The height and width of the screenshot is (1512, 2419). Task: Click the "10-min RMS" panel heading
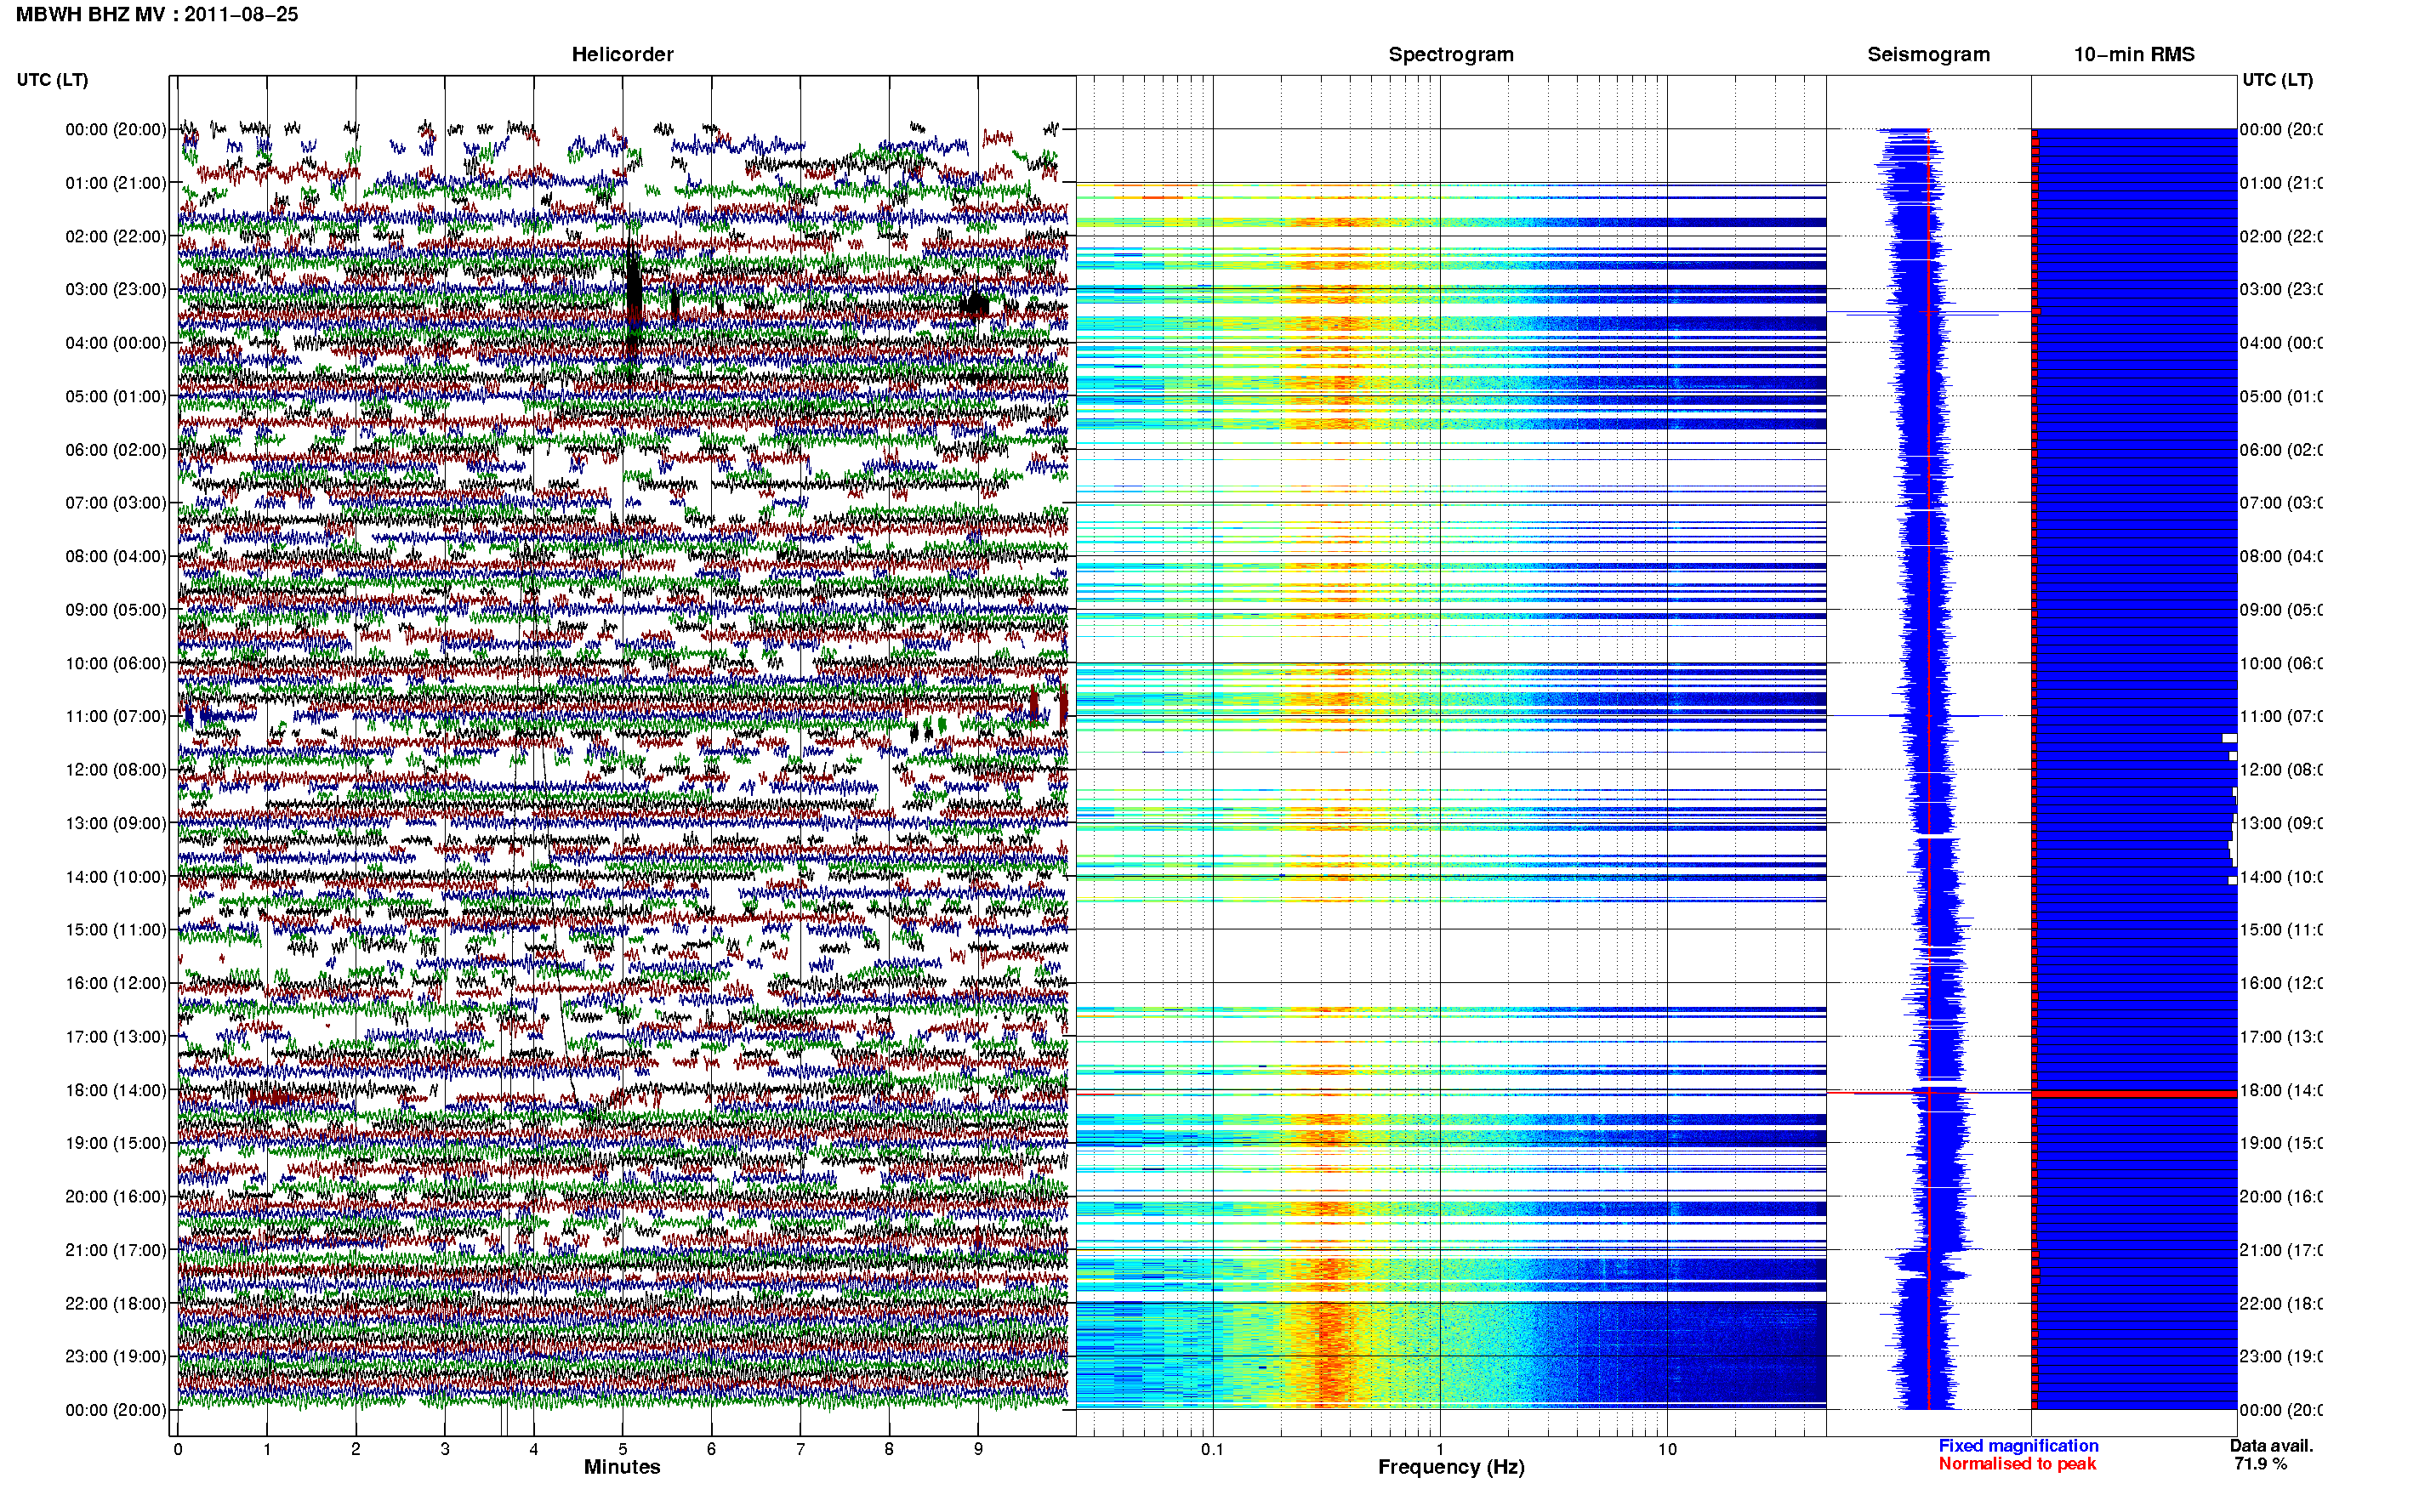(x=2134, y=54)
